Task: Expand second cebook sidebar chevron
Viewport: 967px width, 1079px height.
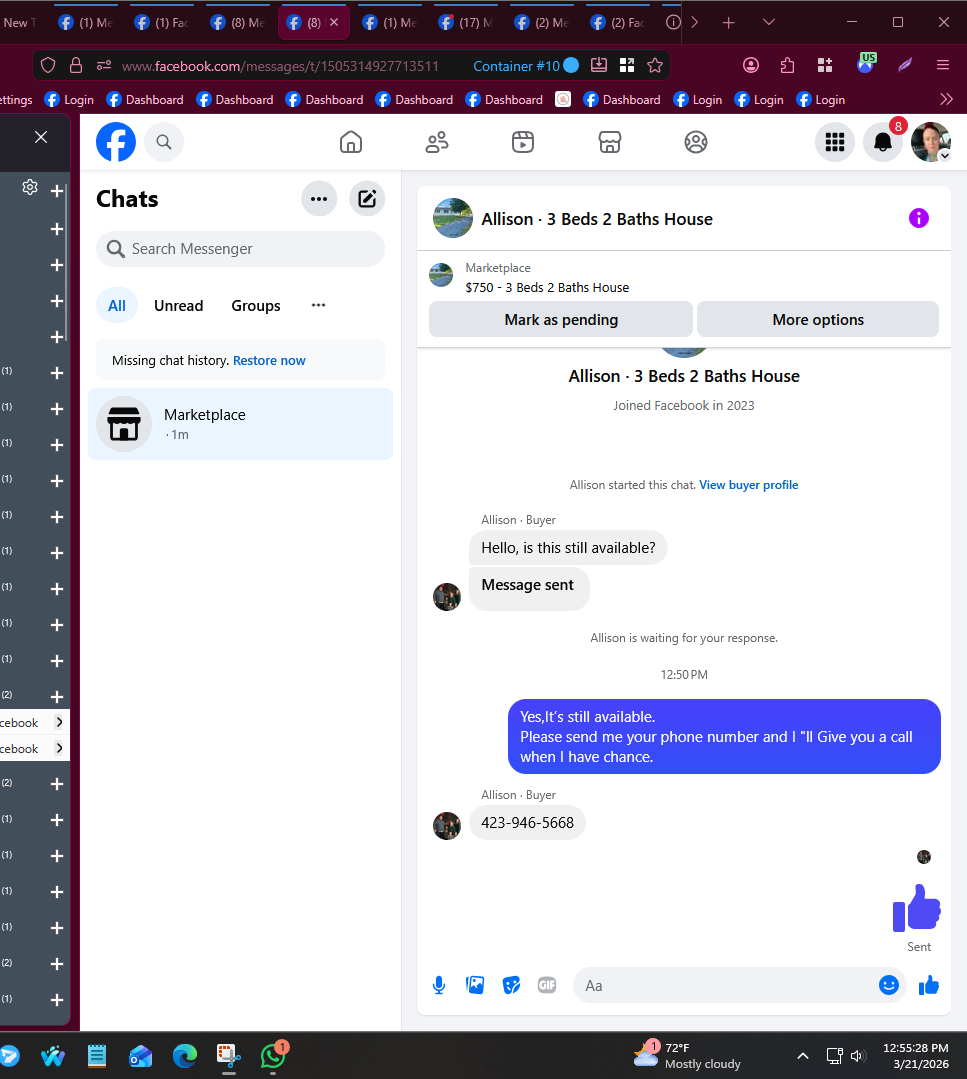Action: tap(59, 748)
